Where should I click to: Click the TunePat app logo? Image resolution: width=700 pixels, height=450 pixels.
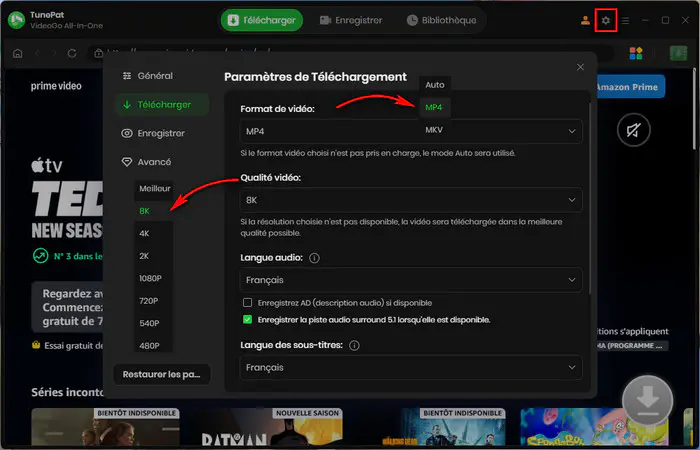17,20
